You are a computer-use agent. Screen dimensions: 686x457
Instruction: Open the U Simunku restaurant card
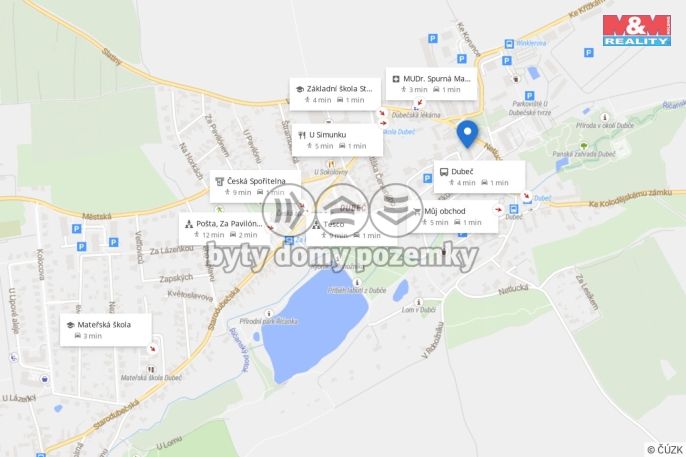coord(337,140)
